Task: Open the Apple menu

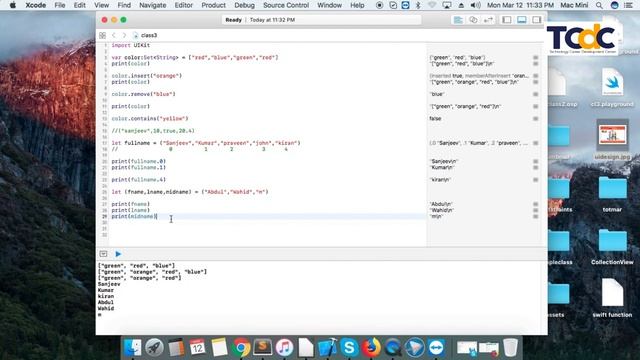Action: pyautogui.click(x=13, y=5)
